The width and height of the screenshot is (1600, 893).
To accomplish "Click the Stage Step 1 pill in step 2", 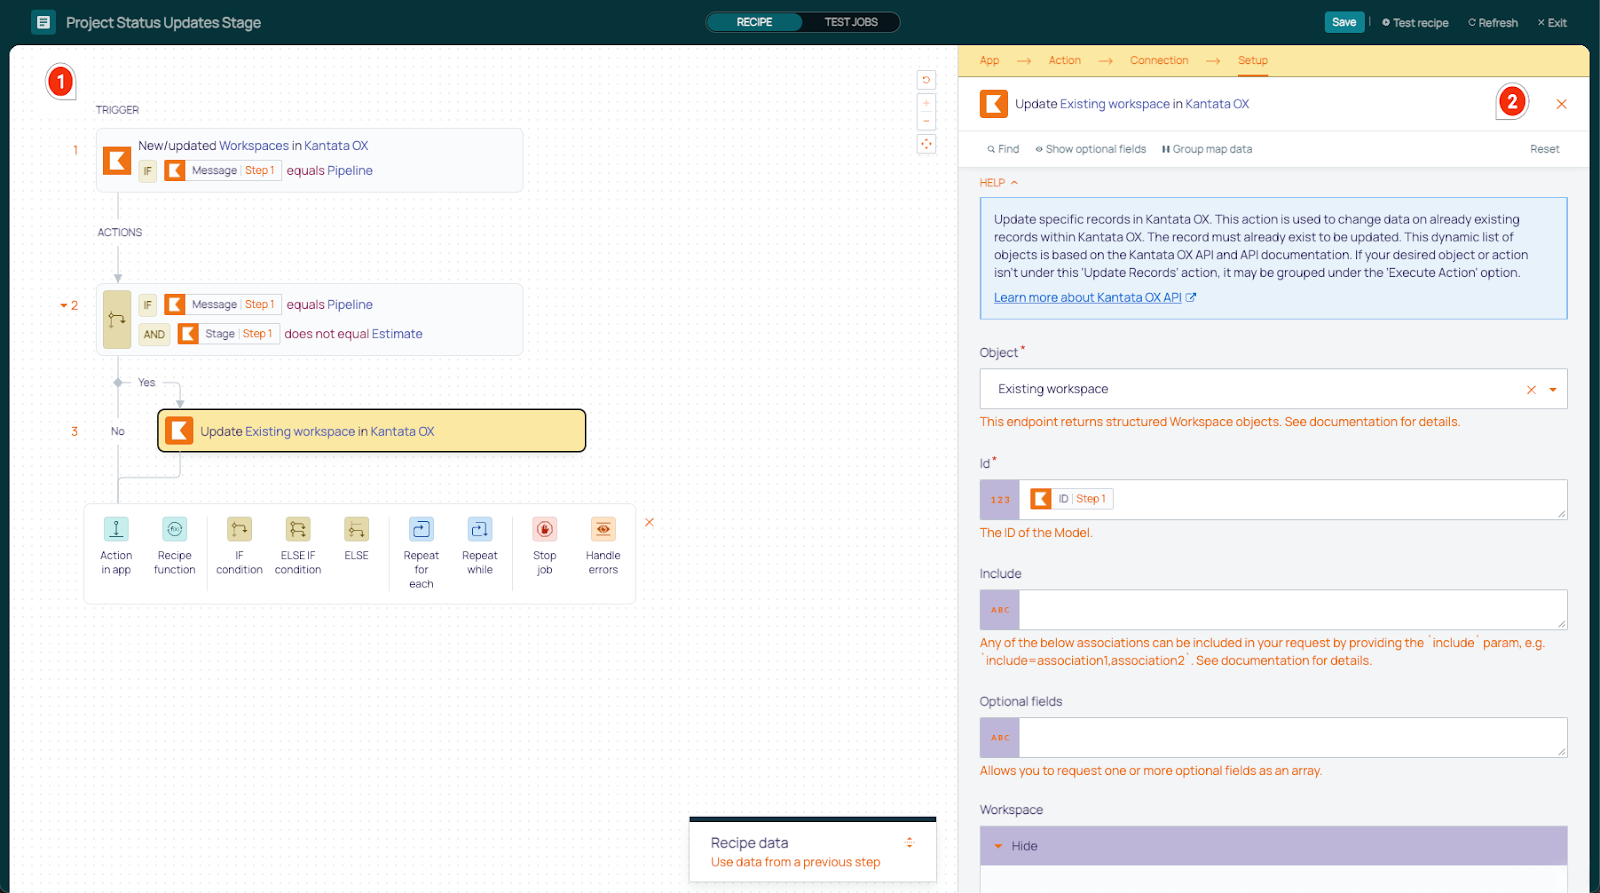I will [x=228, y=334].
